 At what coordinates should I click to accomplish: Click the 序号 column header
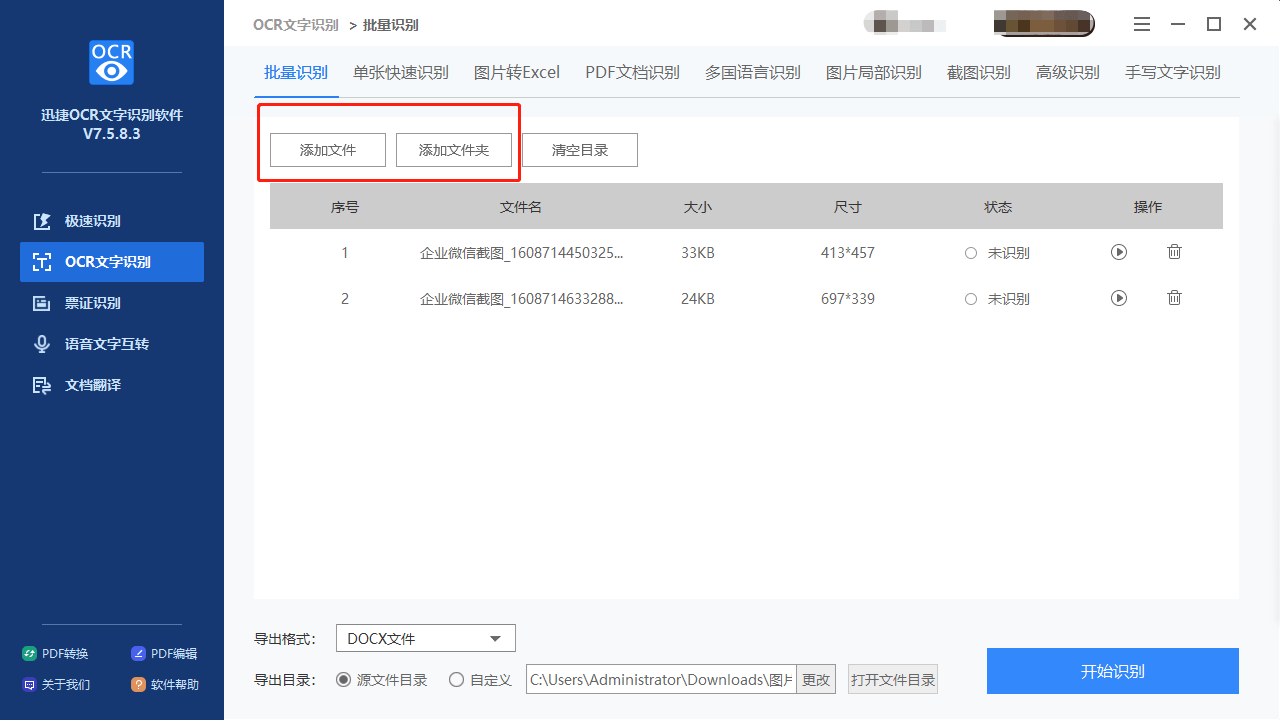(345, 207)
